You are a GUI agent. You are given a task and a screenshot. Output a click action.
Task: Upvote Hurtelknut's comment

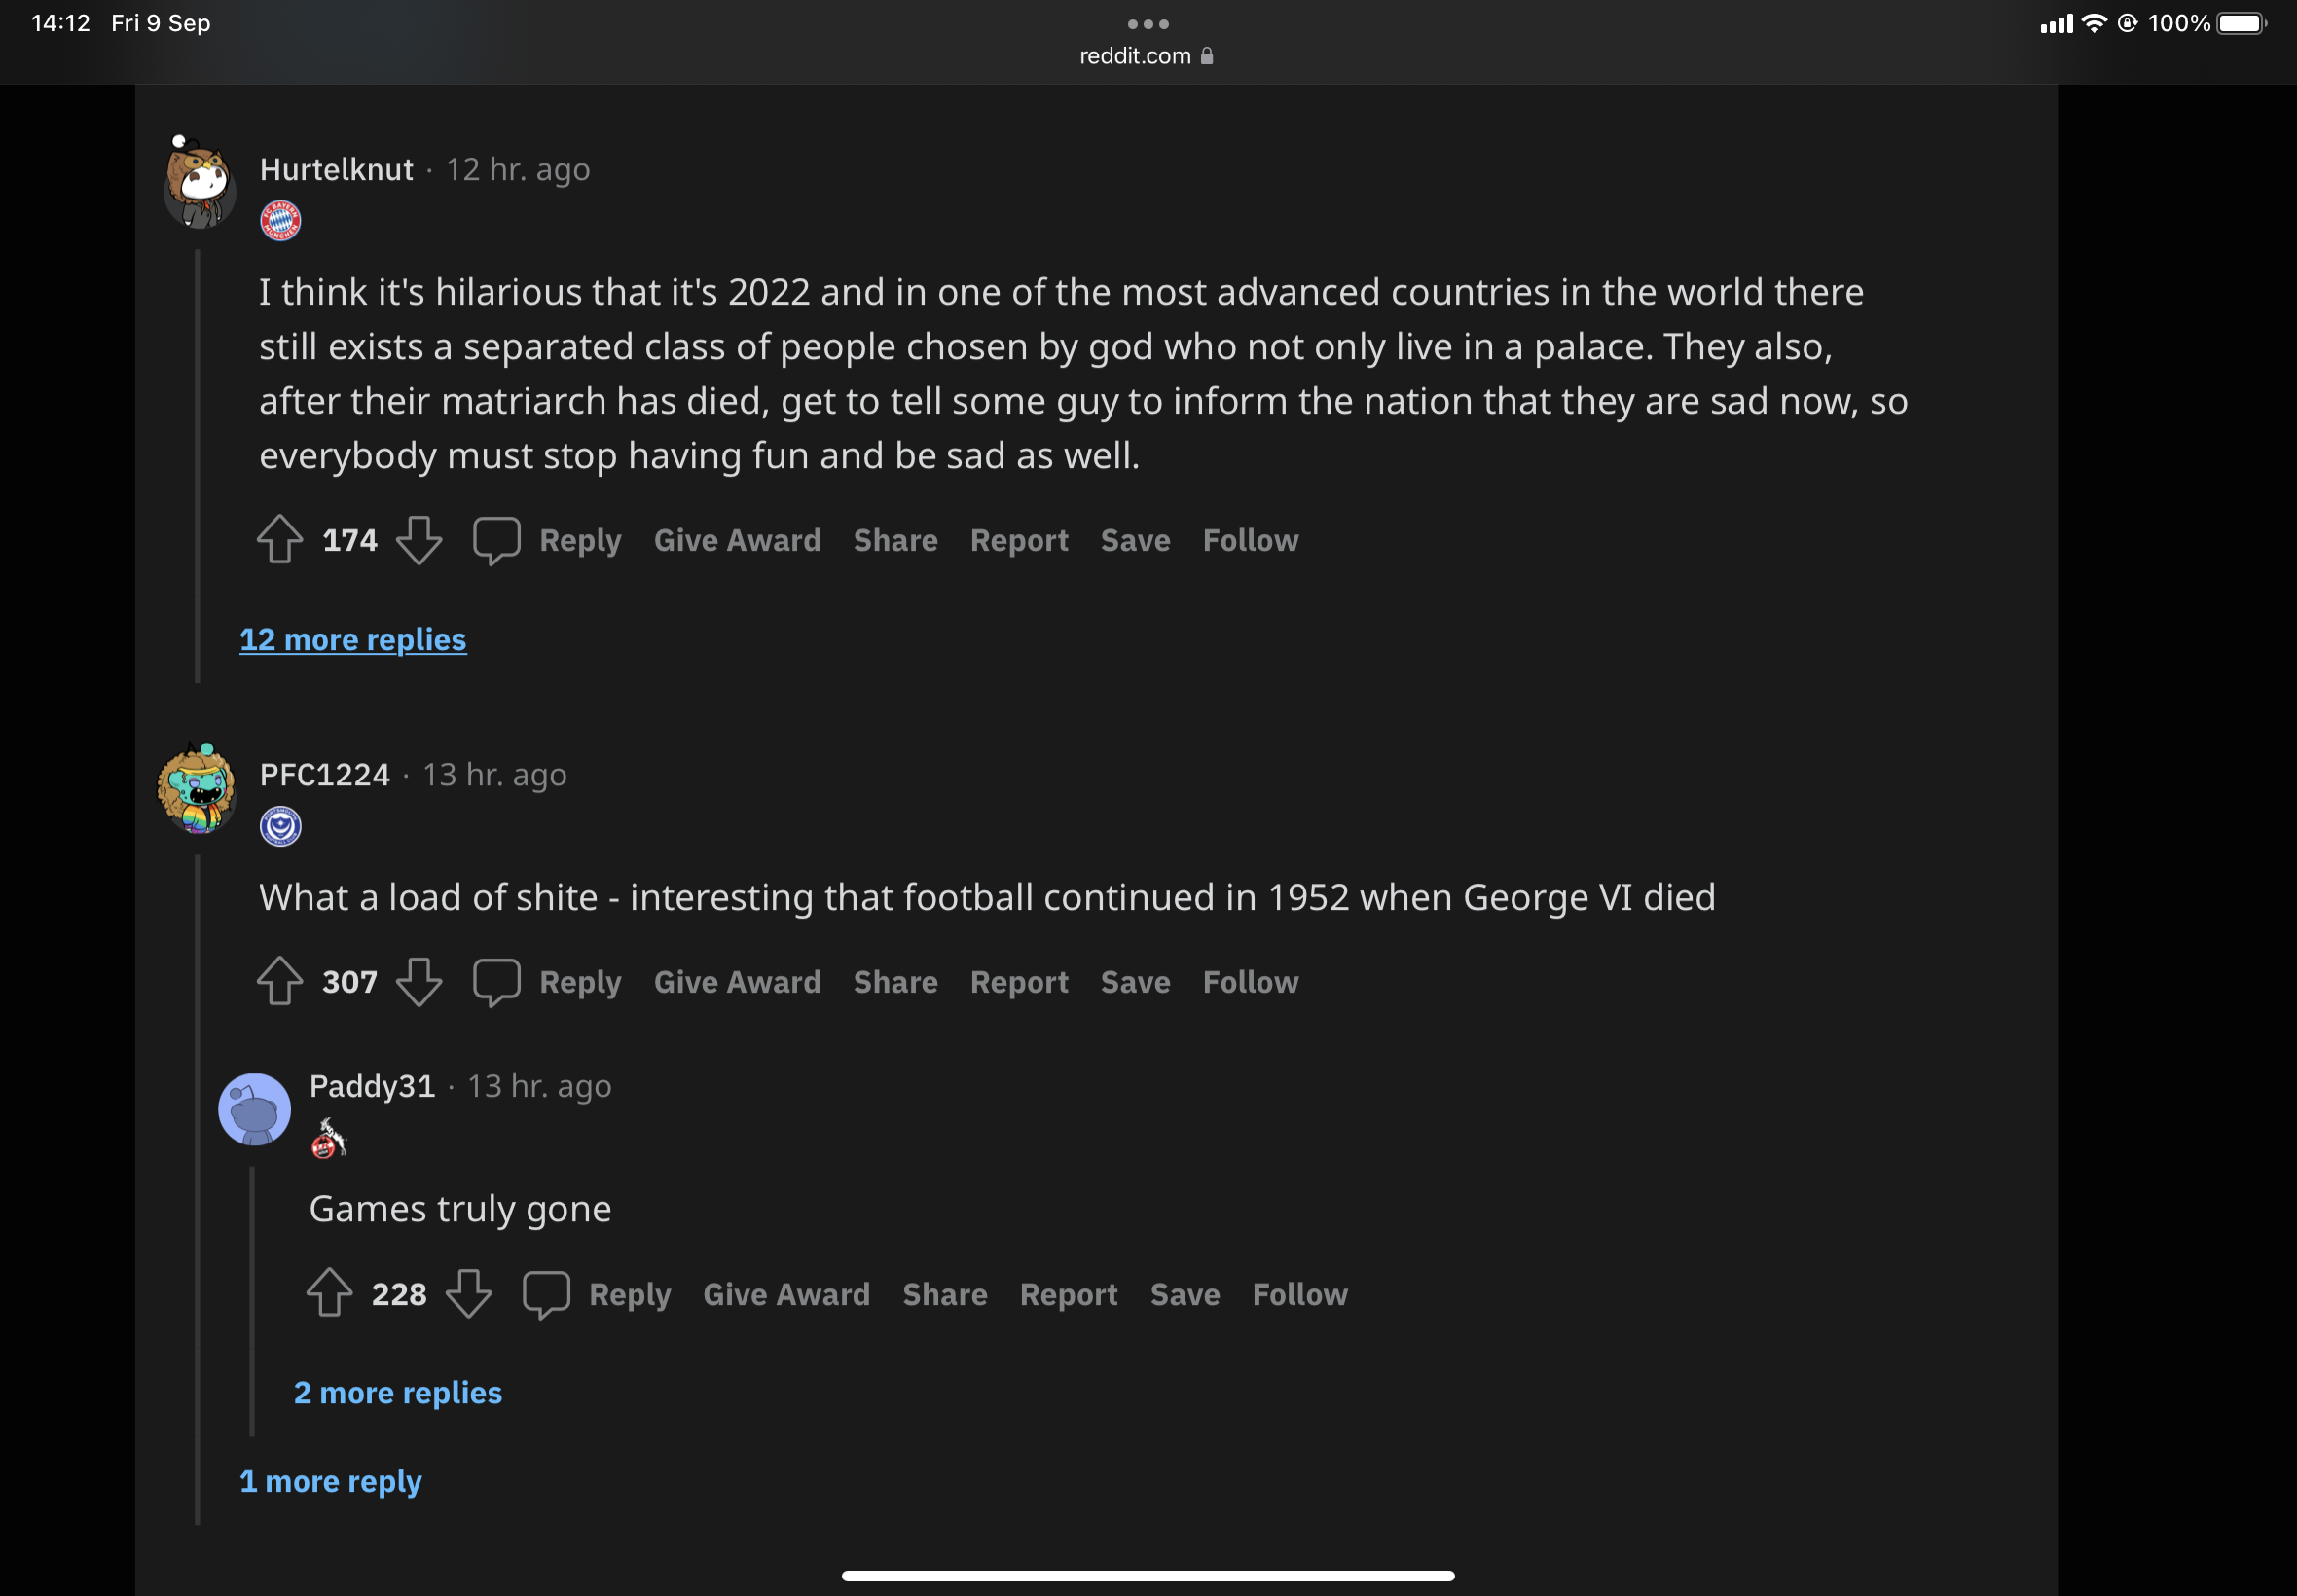(x=280, y=540)
